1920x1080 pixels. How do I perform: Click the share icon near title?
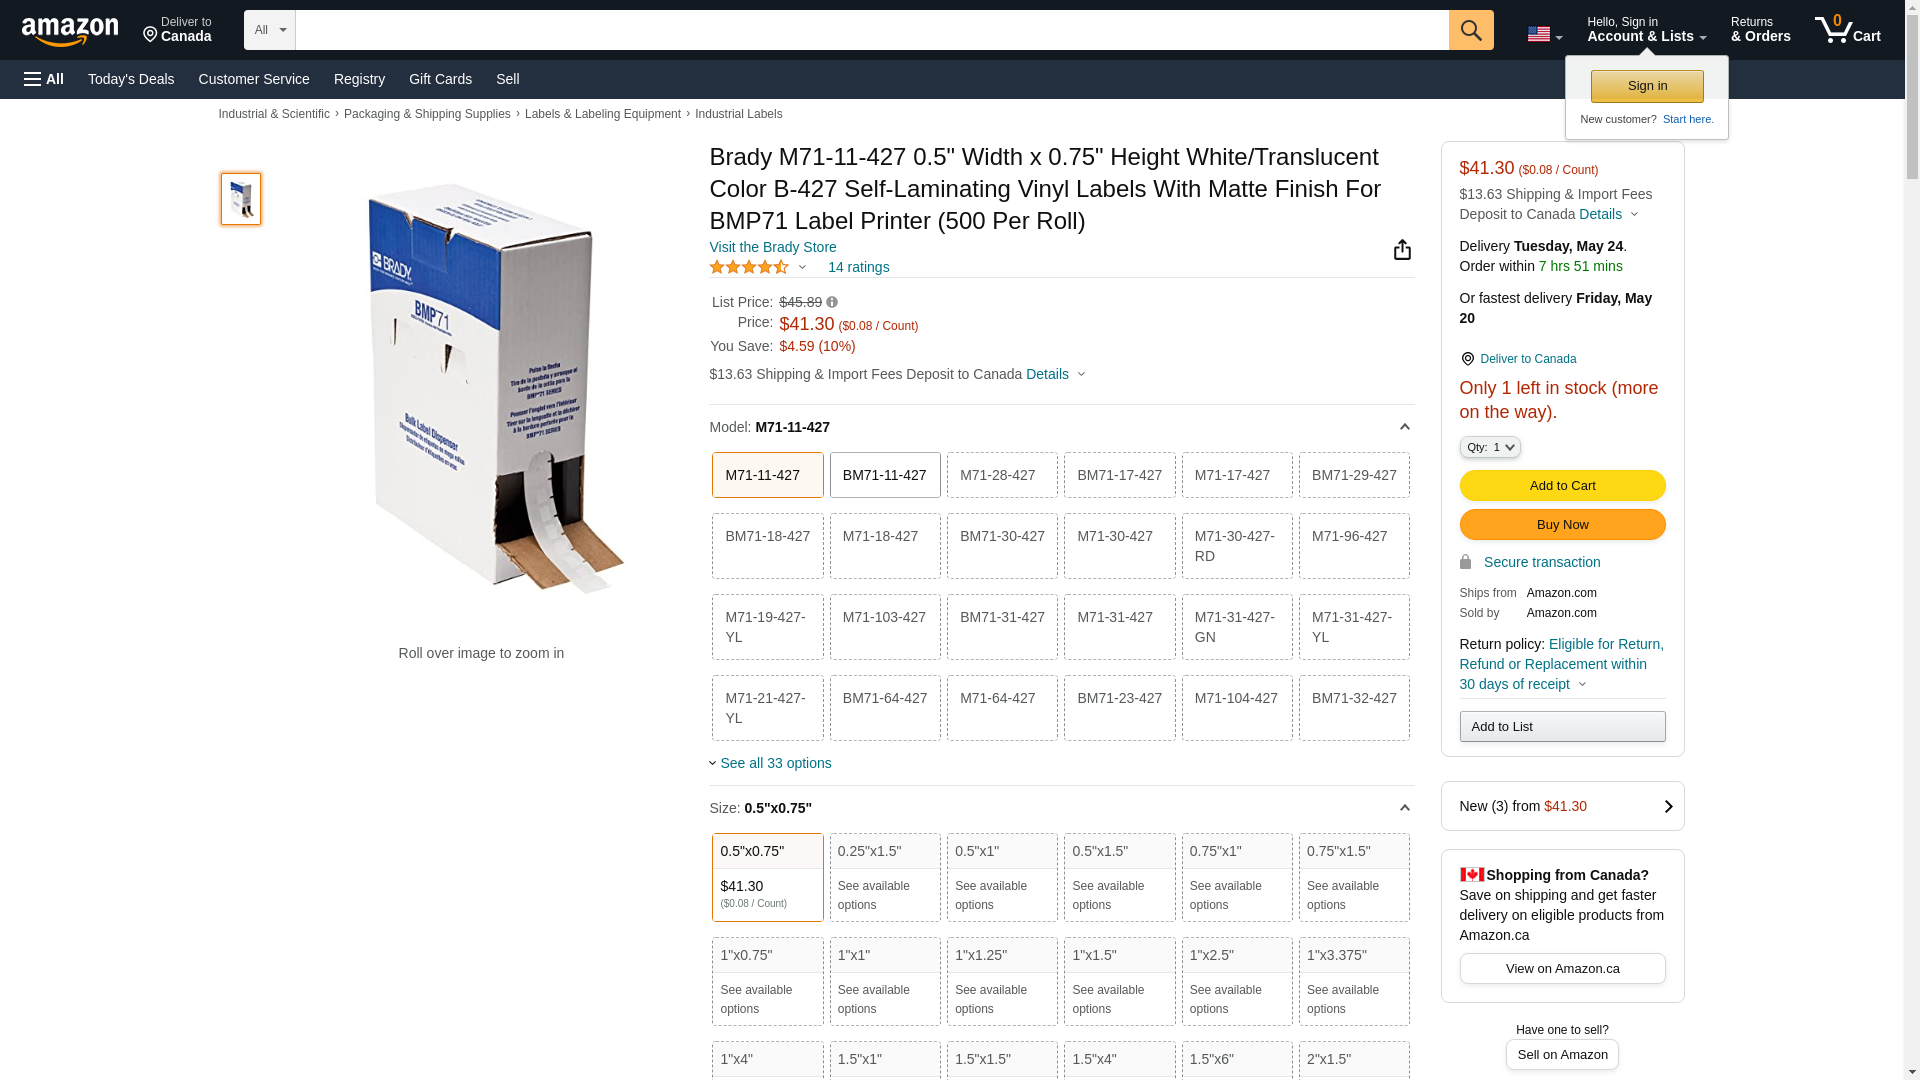pos(1402,250)
